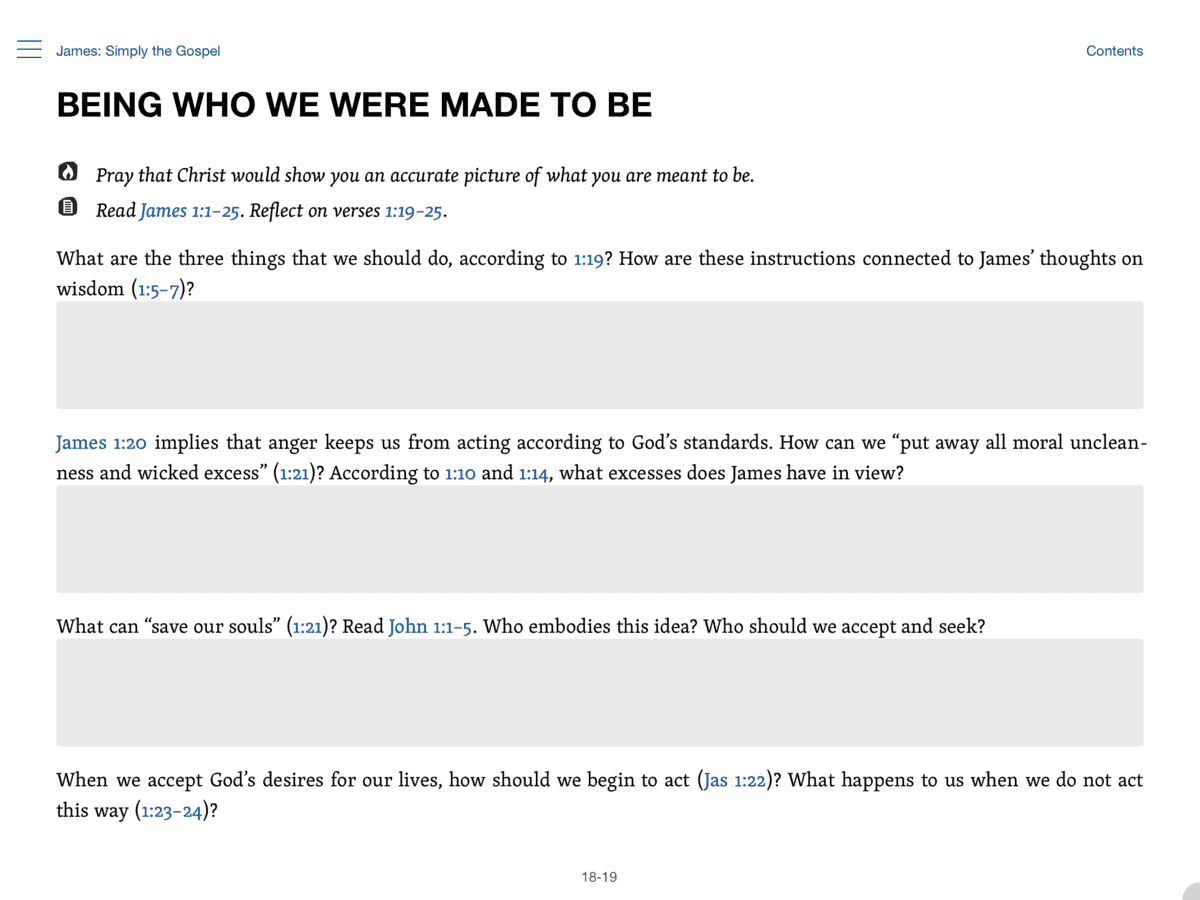This screenshot has height=900, width=1200.
Task: Open the 1:19 verse link
Action: tap(588, 260)
